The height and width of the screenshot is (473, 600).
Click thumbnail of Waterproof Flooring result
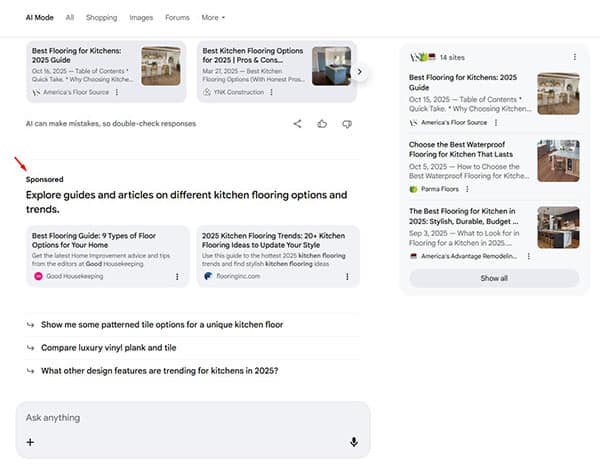coord(558,161)
